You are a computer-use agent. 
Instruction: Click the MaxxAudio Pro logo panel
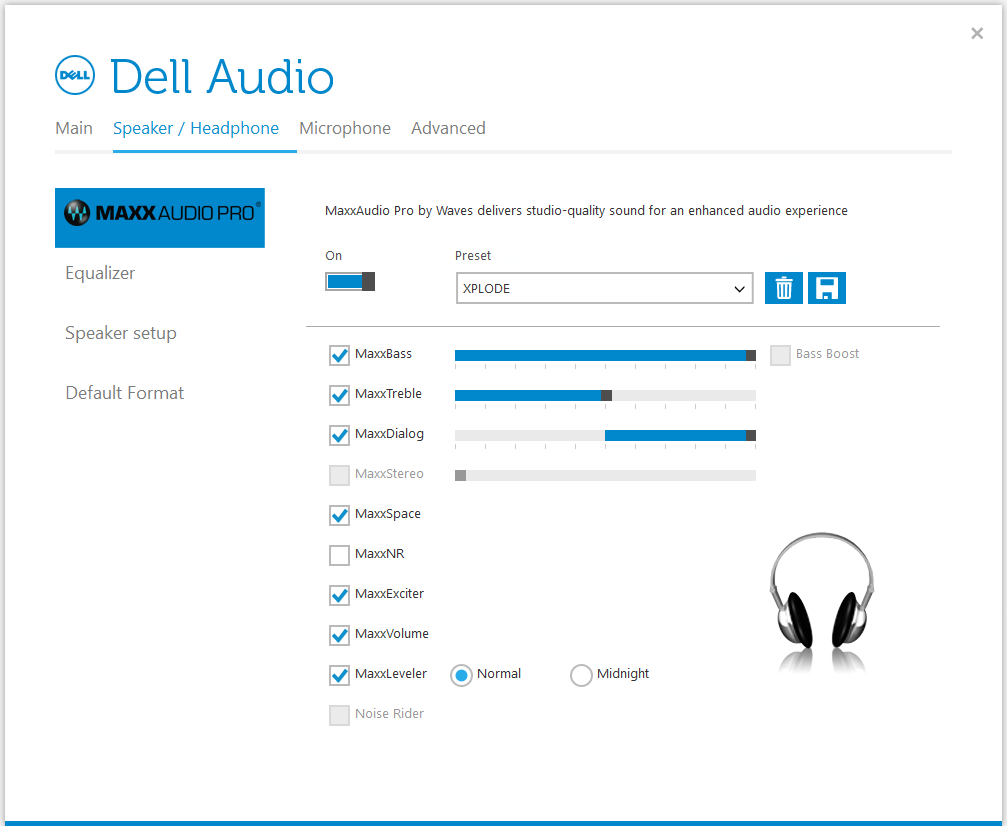160,218
